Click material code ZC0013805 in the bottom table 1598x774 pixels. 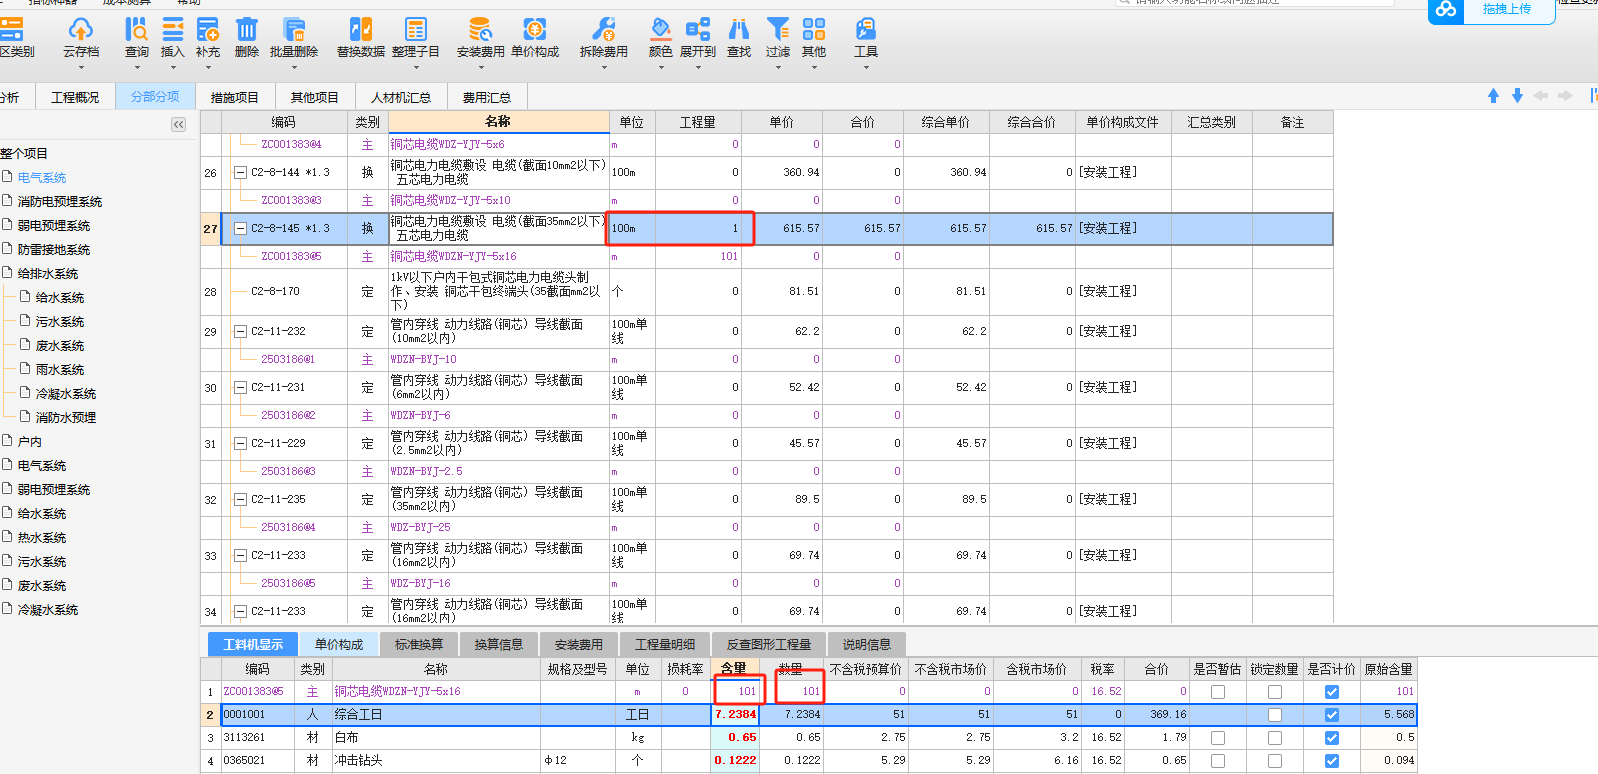[x=254, y=692]
